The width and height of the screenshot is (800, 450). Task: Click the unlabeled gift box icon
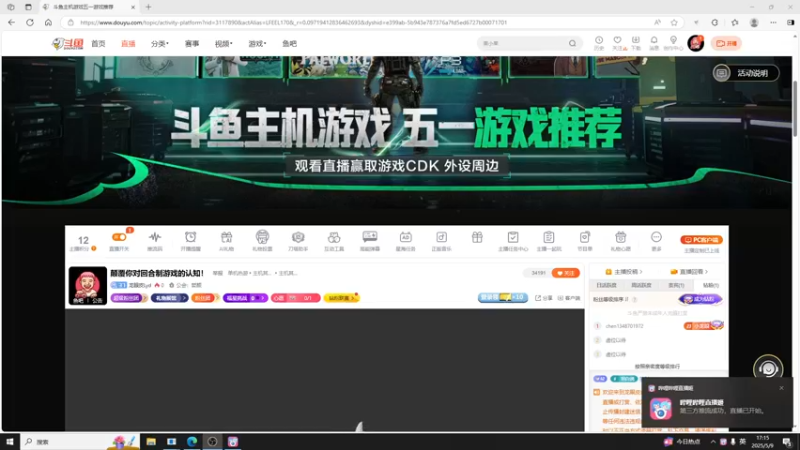click(477, 237)
